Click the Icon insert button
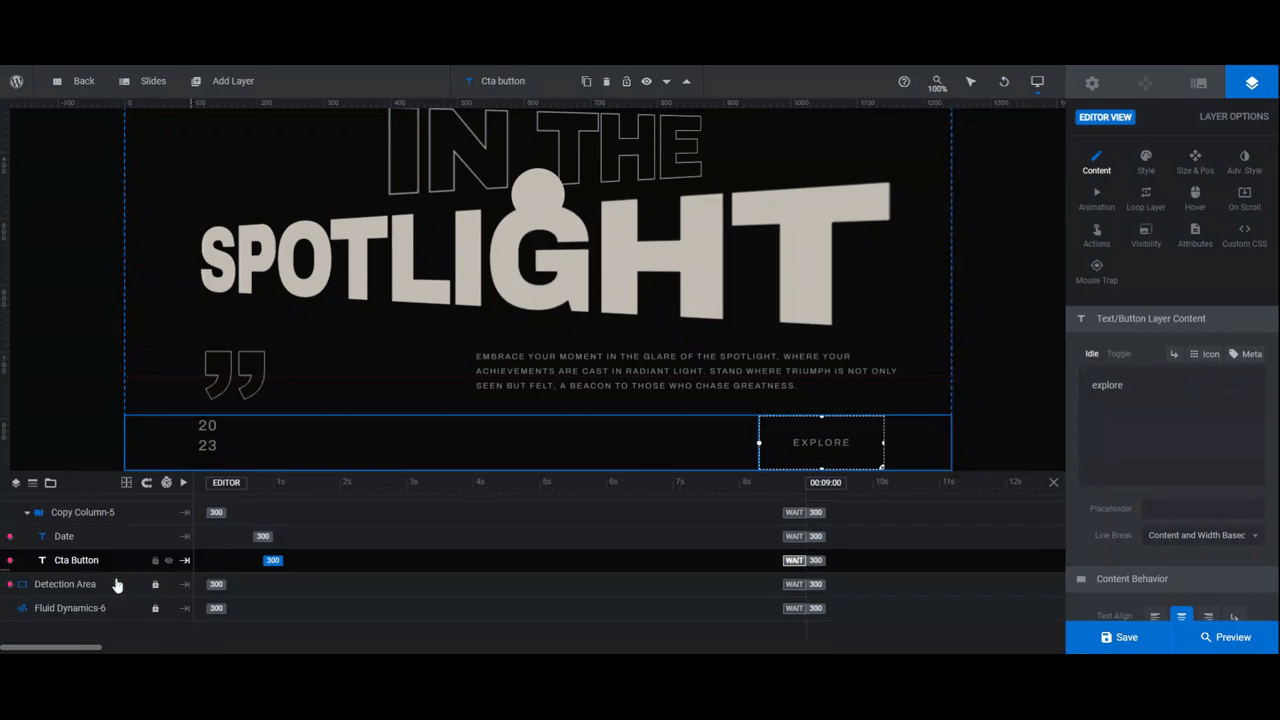This screenshot has height=720, width=1280. 1204,354
